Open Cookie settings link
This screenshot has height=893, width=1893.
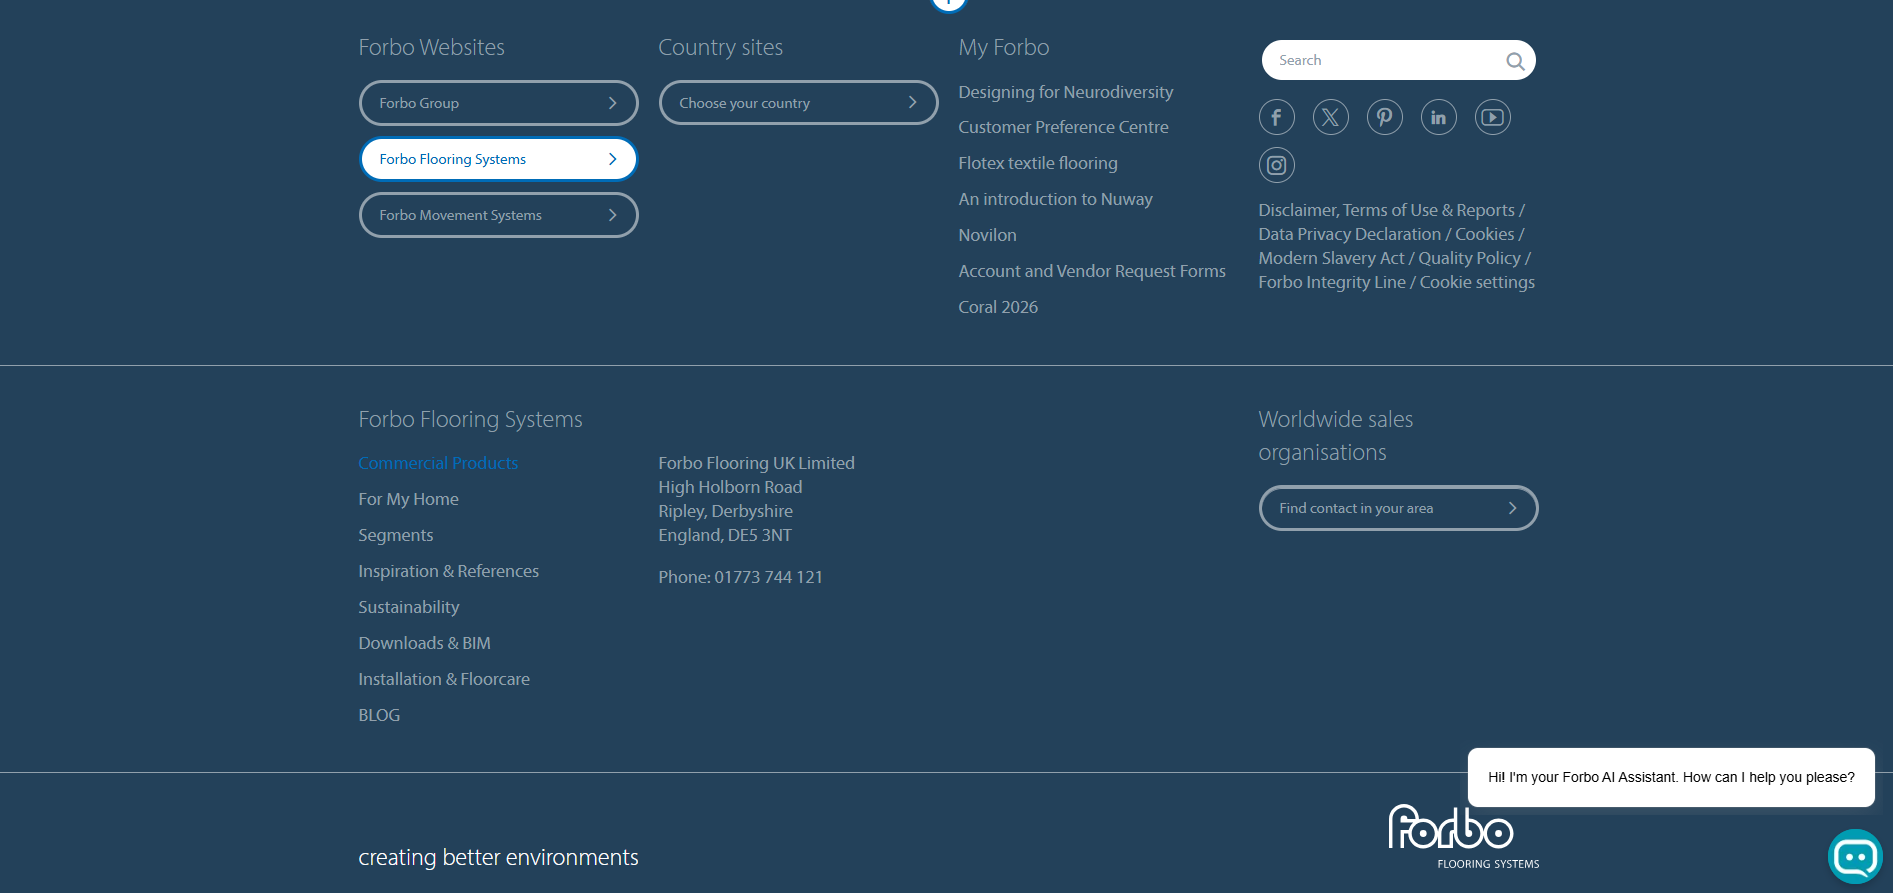[x=1477, y=282]
